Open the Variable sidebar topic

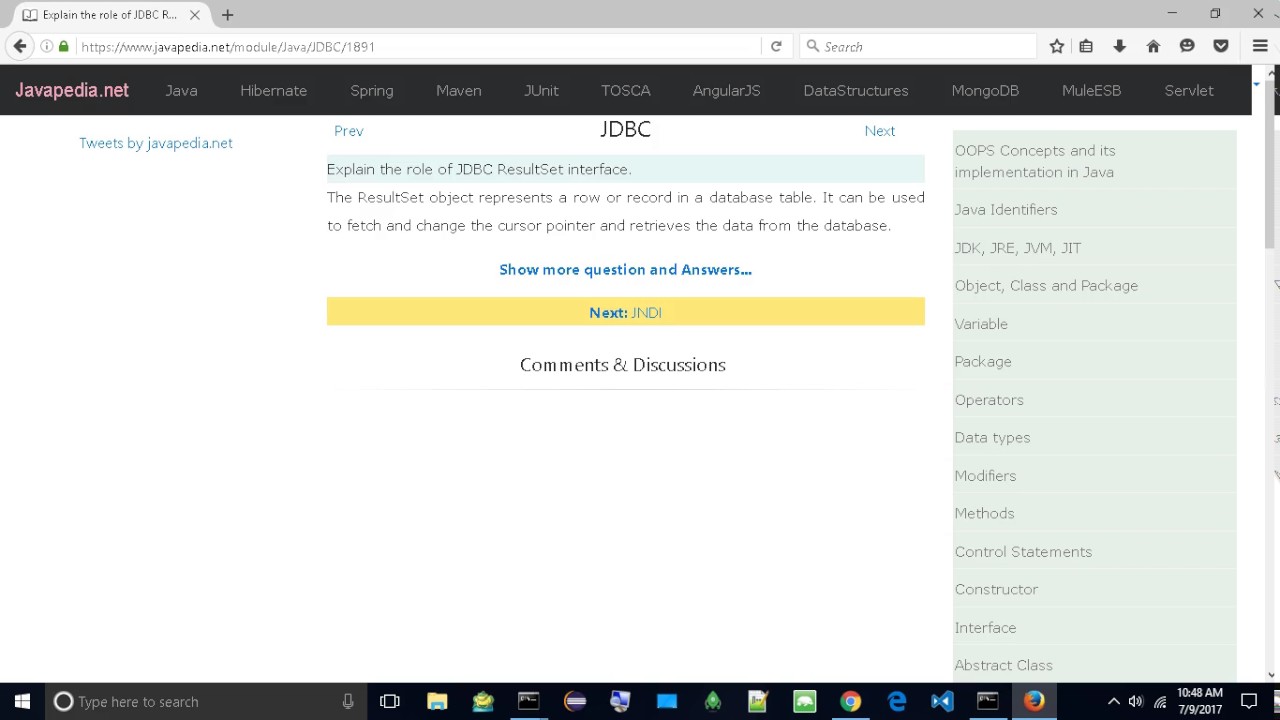[981, 324]
